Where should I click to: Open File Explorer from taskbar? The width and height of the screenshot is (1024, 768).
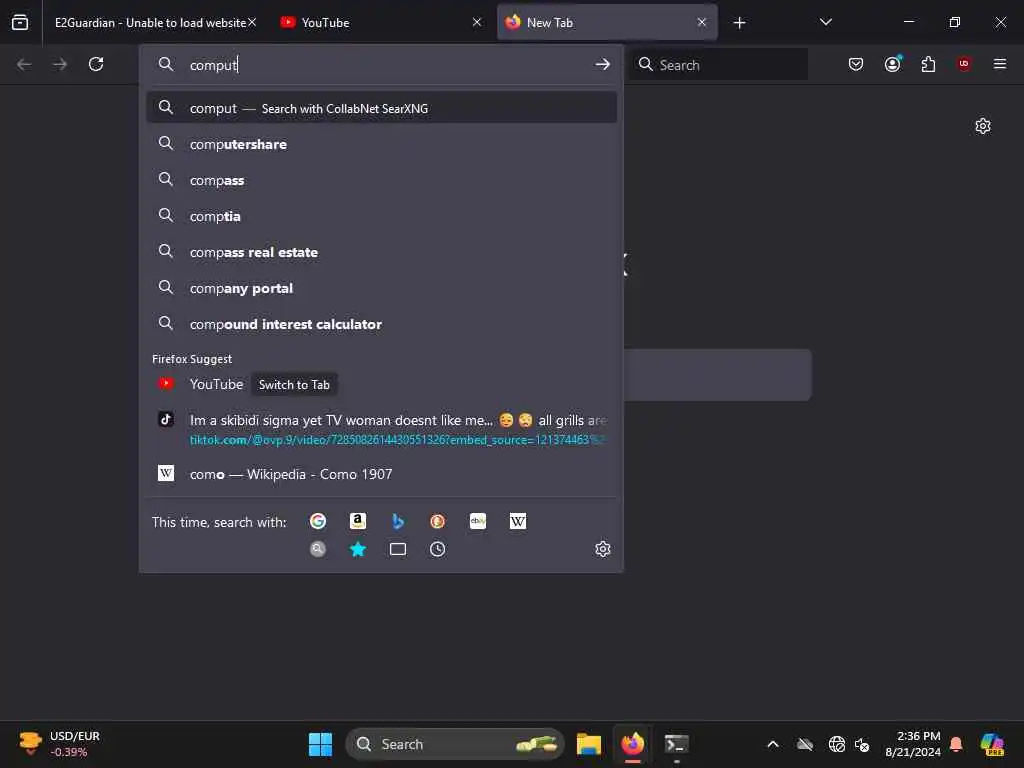point(588,744)
